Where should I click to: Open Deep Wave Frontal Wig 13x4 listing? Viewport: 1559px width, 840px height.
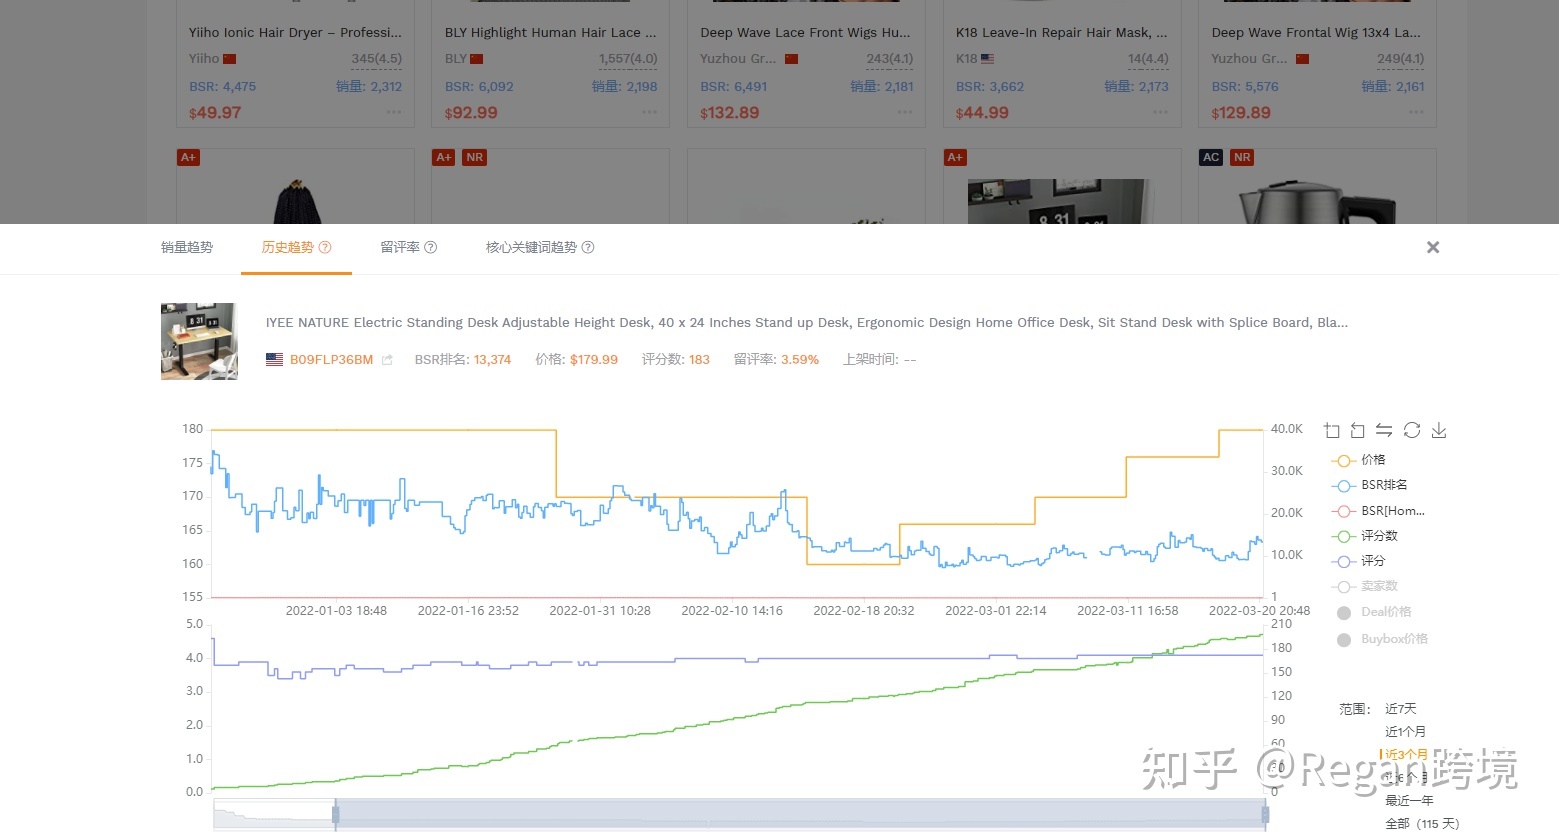pos(1316,32)
